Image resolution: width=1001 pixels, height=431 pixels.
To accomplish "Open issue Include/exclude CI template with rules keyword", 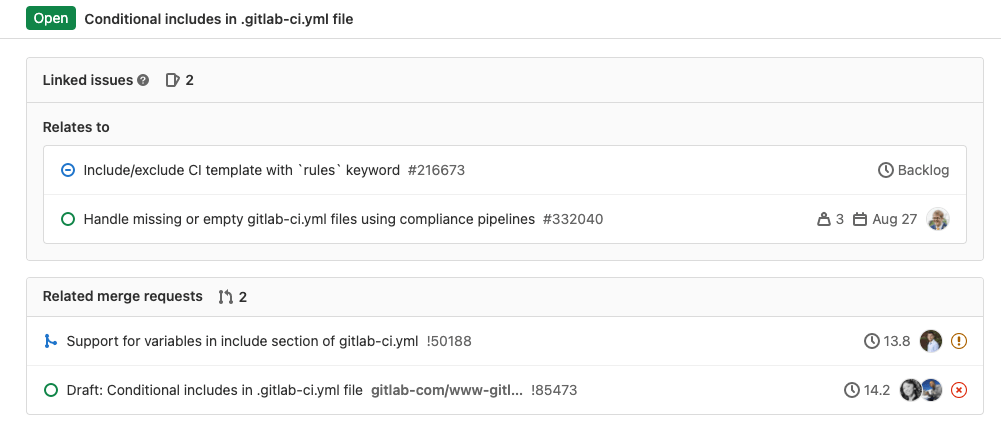I will [241, 170].
